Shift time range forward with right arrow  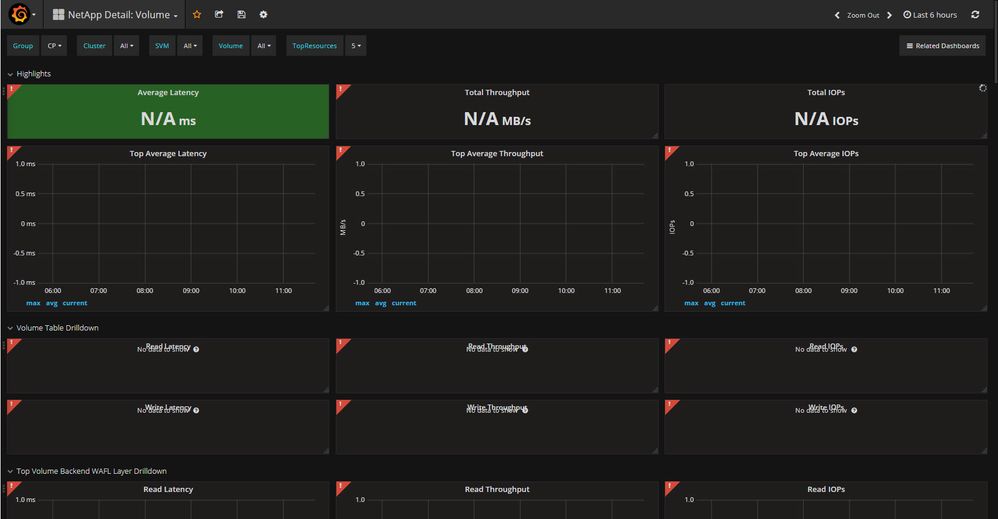pyautogui.click(x=889, y=15)
